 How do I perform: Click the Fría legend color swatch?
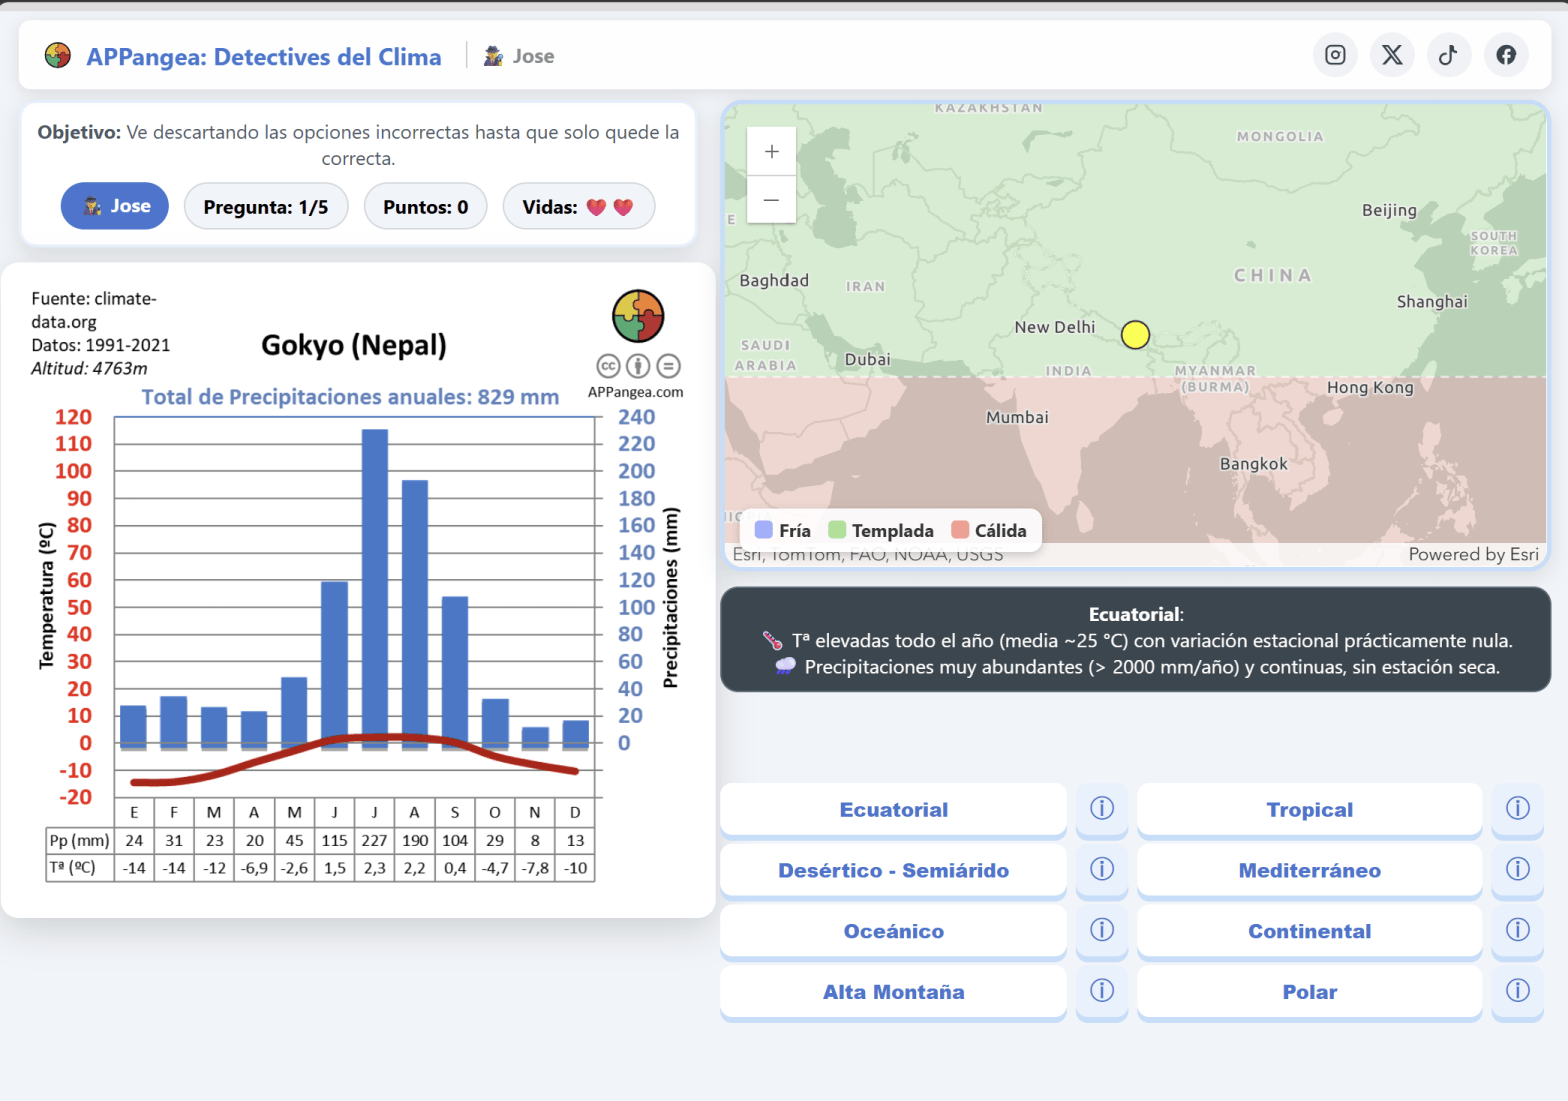pyautogui.click(x=764, y=530)
